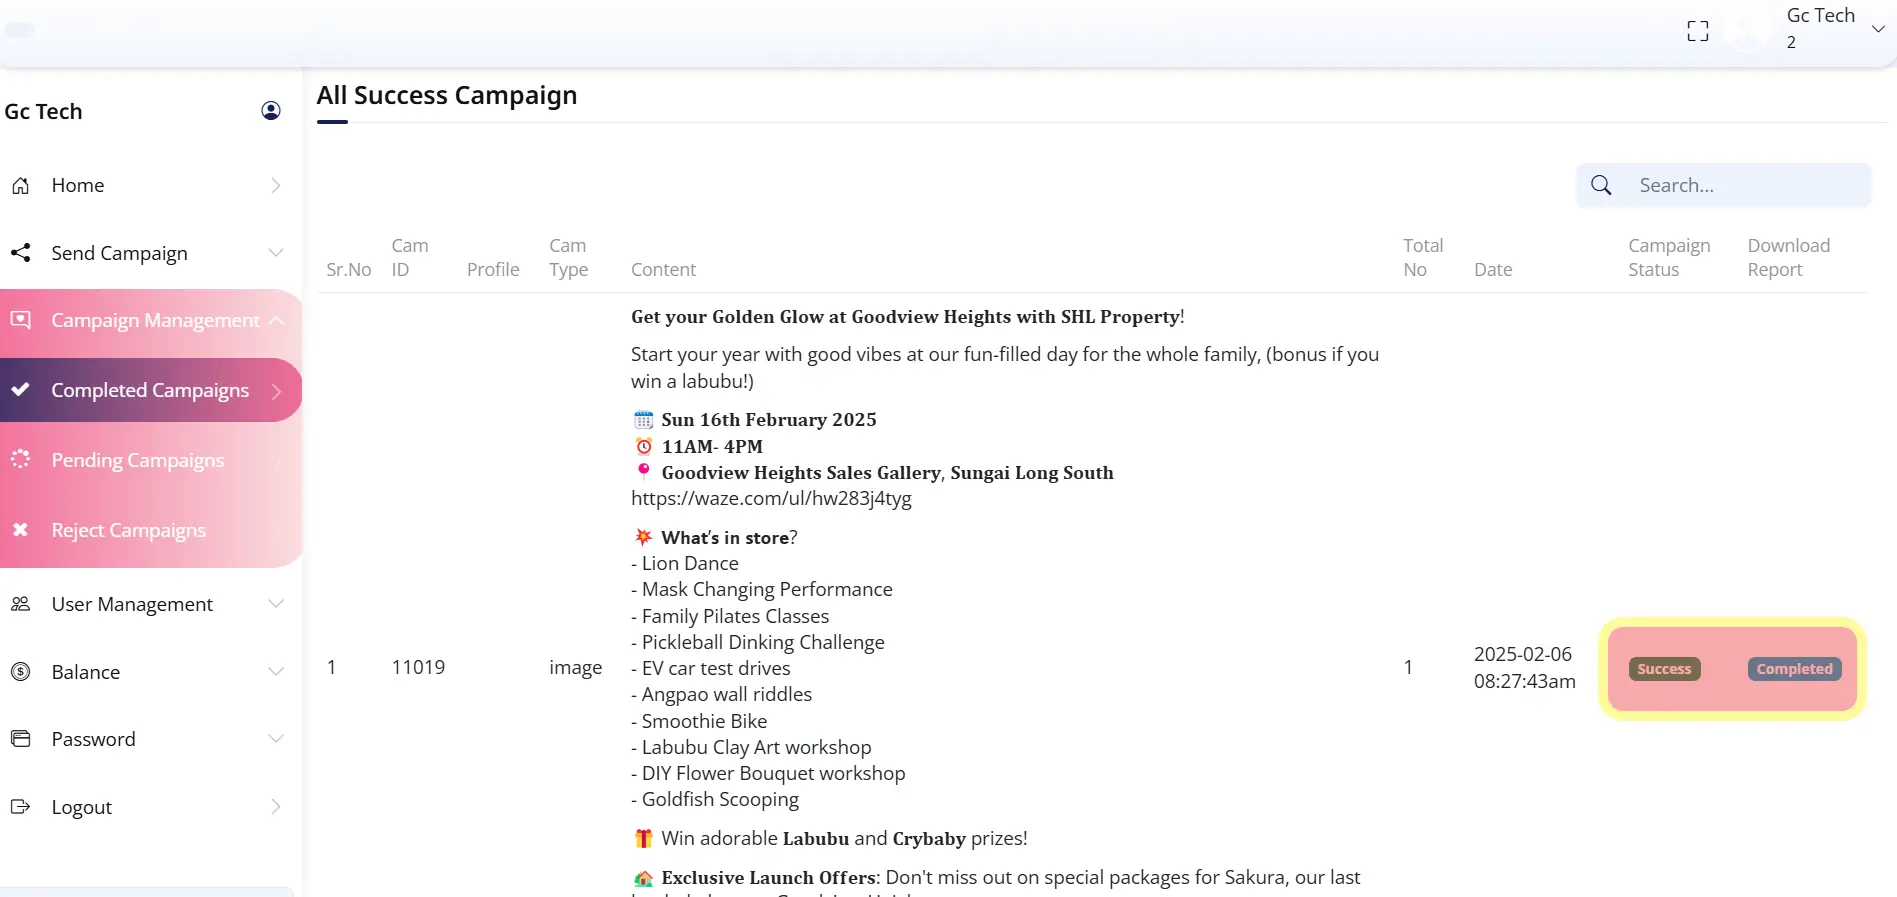The width and height of the screenshot is (1897, 897).
Task: Open Completed Campaigns submenu item
Action: click(x=150, y=390)
